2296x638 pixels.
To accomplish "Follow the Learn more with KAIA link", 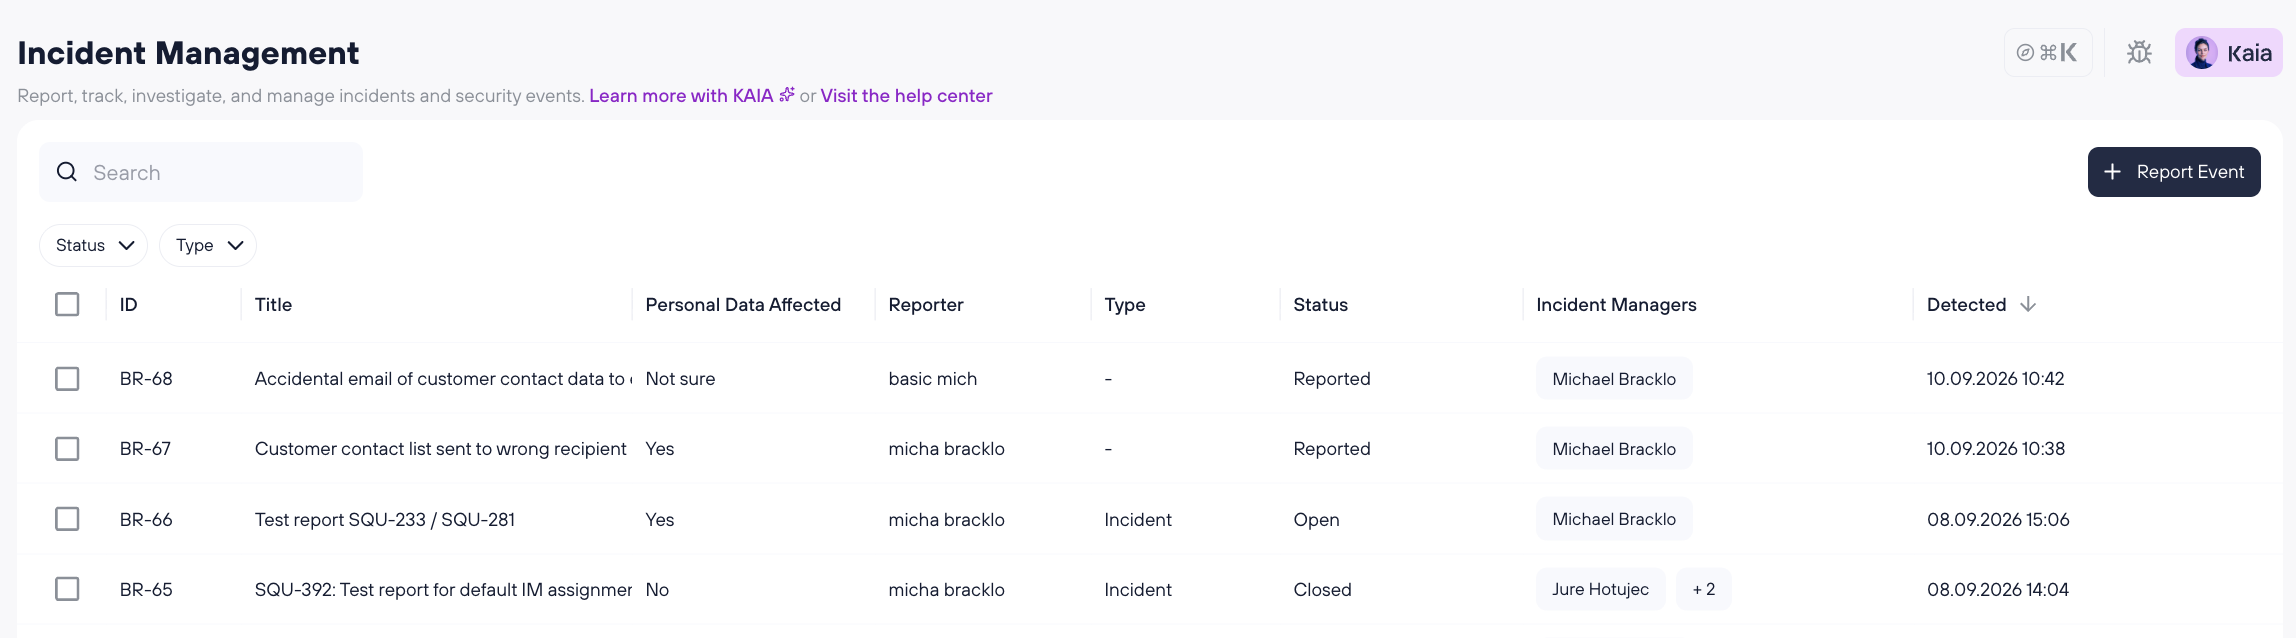I will point(681,95).
